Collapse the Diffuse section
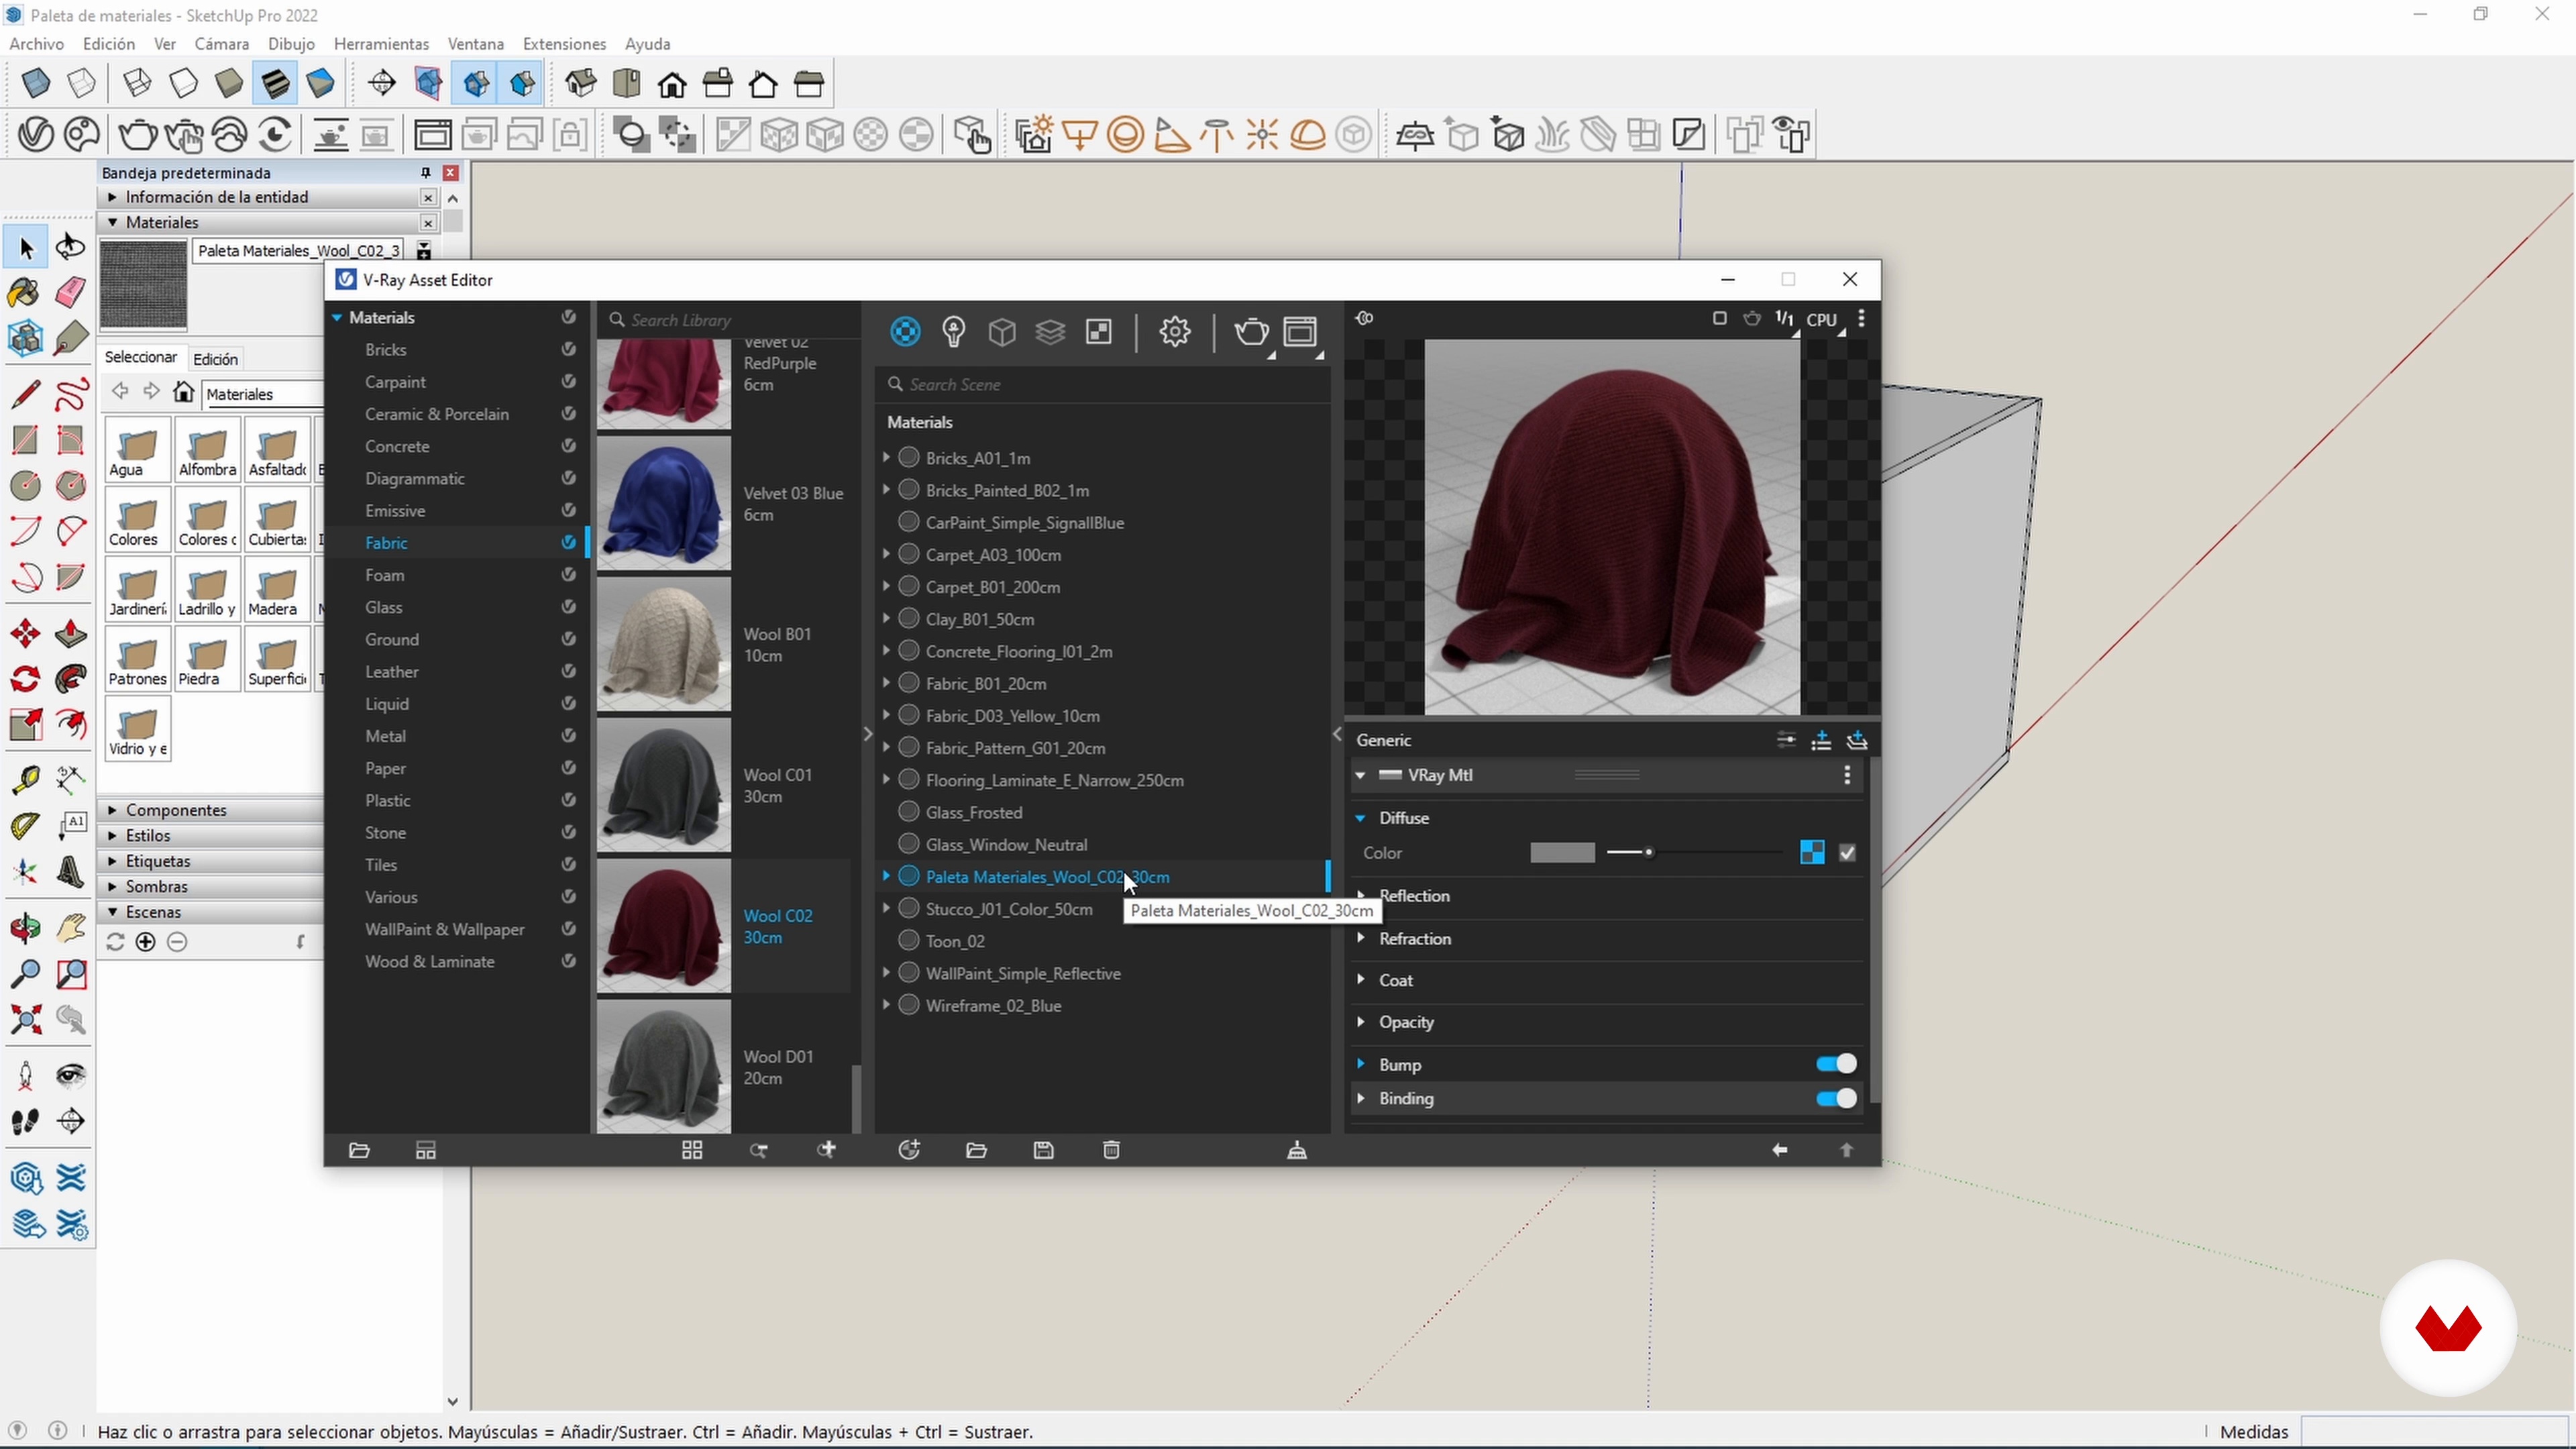This screenshot has width=2576, height=1449. (x=1360, y=818)
